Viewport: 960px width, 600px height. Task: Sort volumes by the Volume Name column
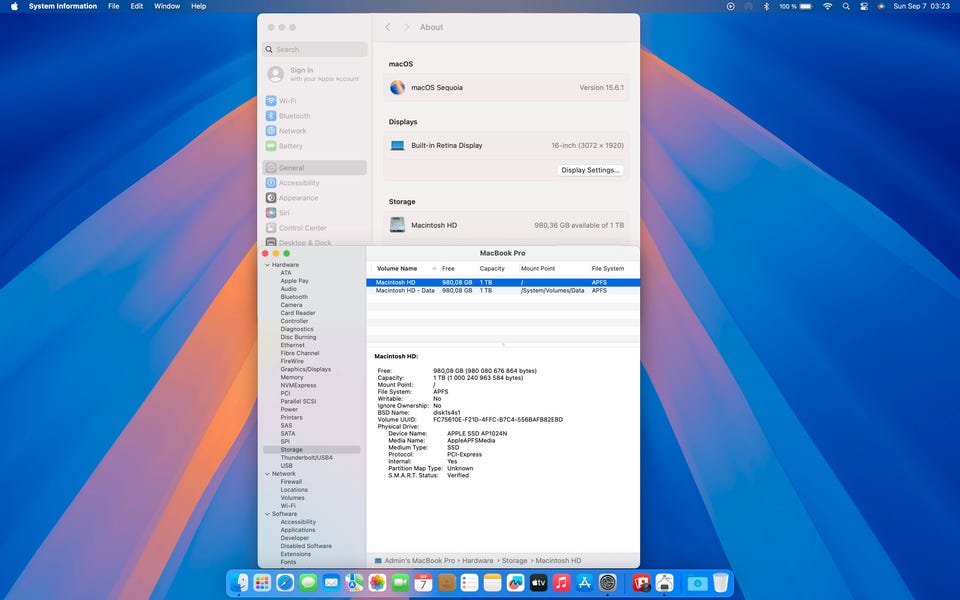coord(397,269)
